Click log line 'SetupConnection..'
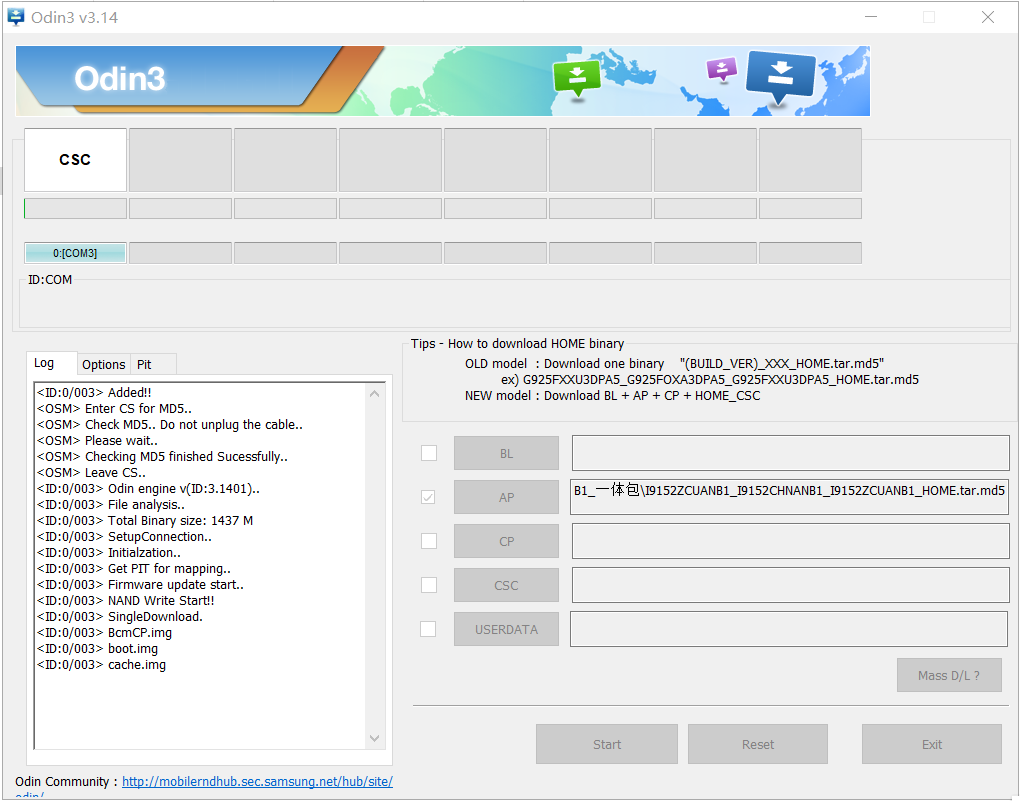This screenshot has width=1020, height=801. 124,537
